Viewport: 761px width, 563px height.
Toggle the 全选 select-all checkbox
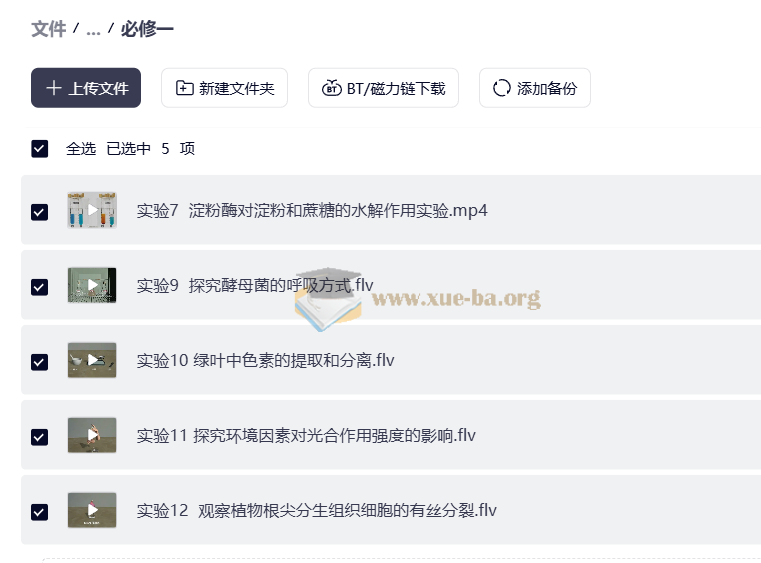[40, 149]
